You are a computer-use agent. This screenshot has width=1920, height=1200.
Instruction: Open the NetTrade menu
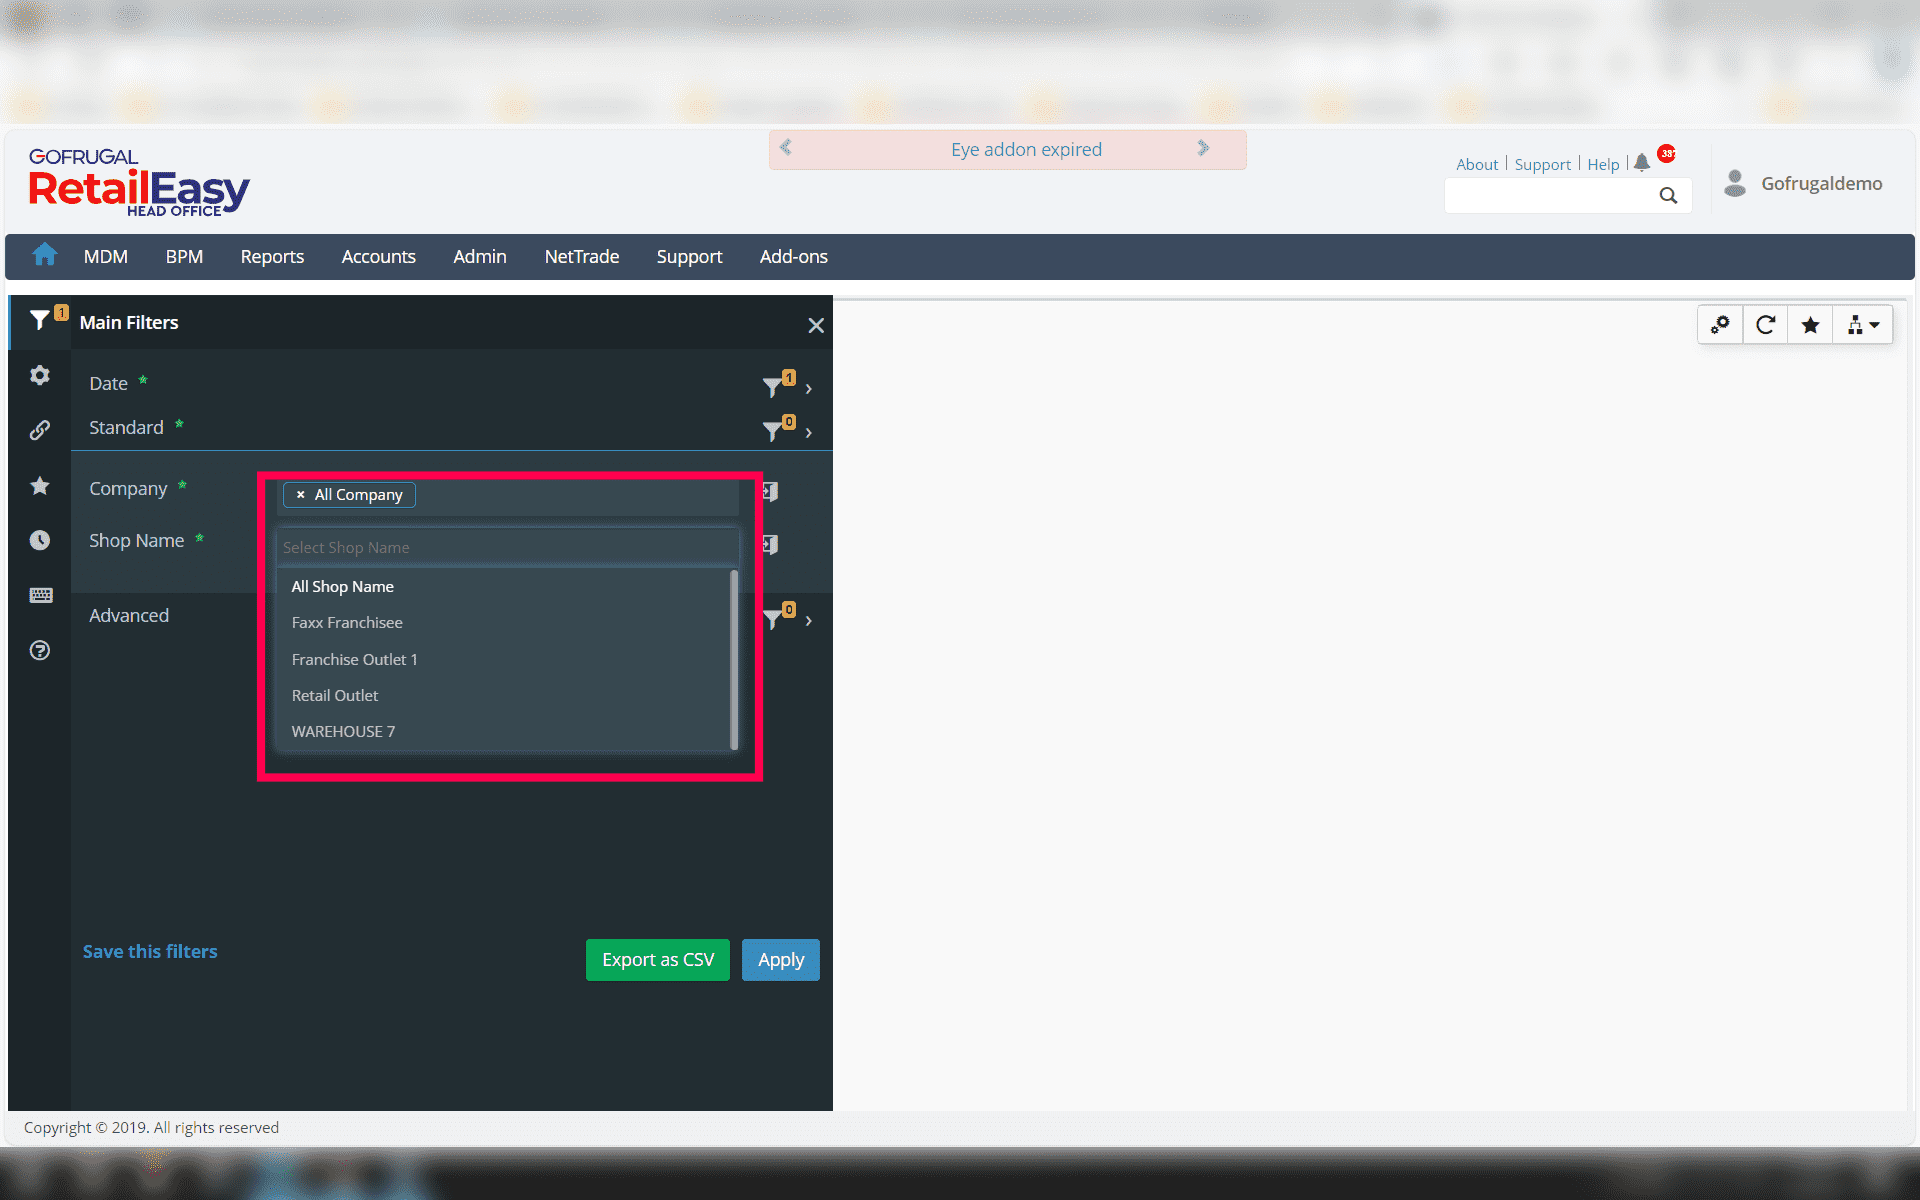[x=581, y=257]
